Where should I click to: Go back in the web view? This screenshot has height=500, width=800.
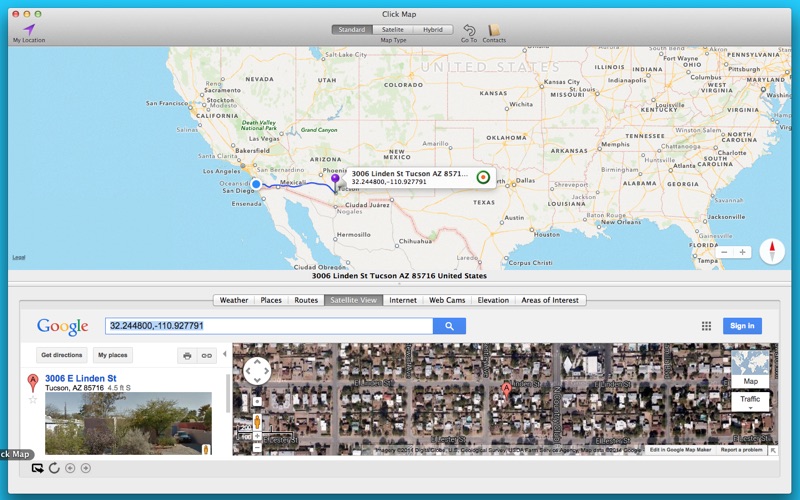(70, 468)
